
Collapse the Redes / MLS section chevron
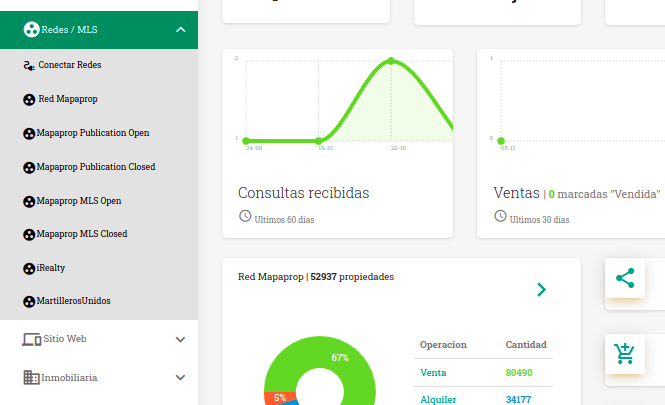[x=181, y=30]
